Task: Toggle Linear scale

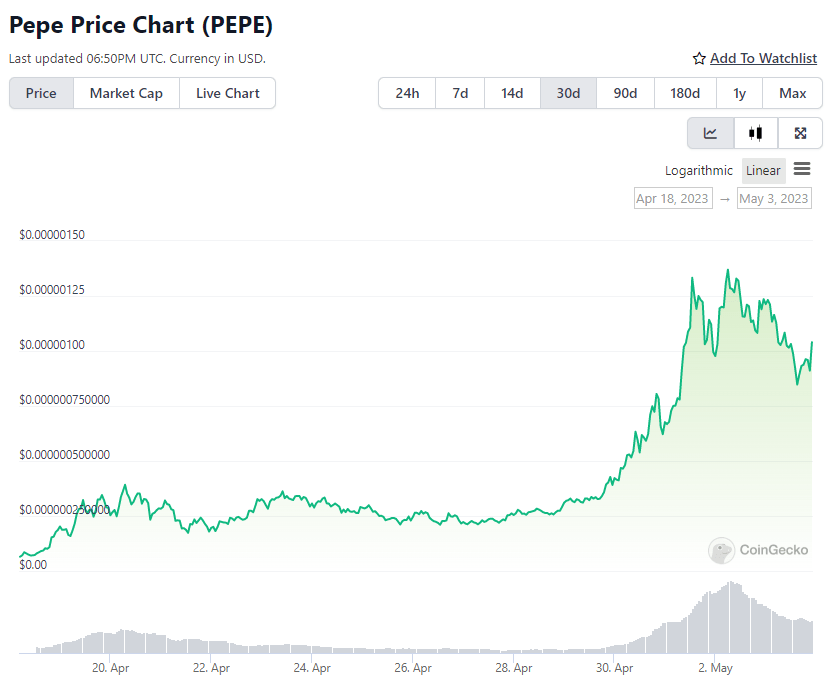Action: tap(763, 171)
